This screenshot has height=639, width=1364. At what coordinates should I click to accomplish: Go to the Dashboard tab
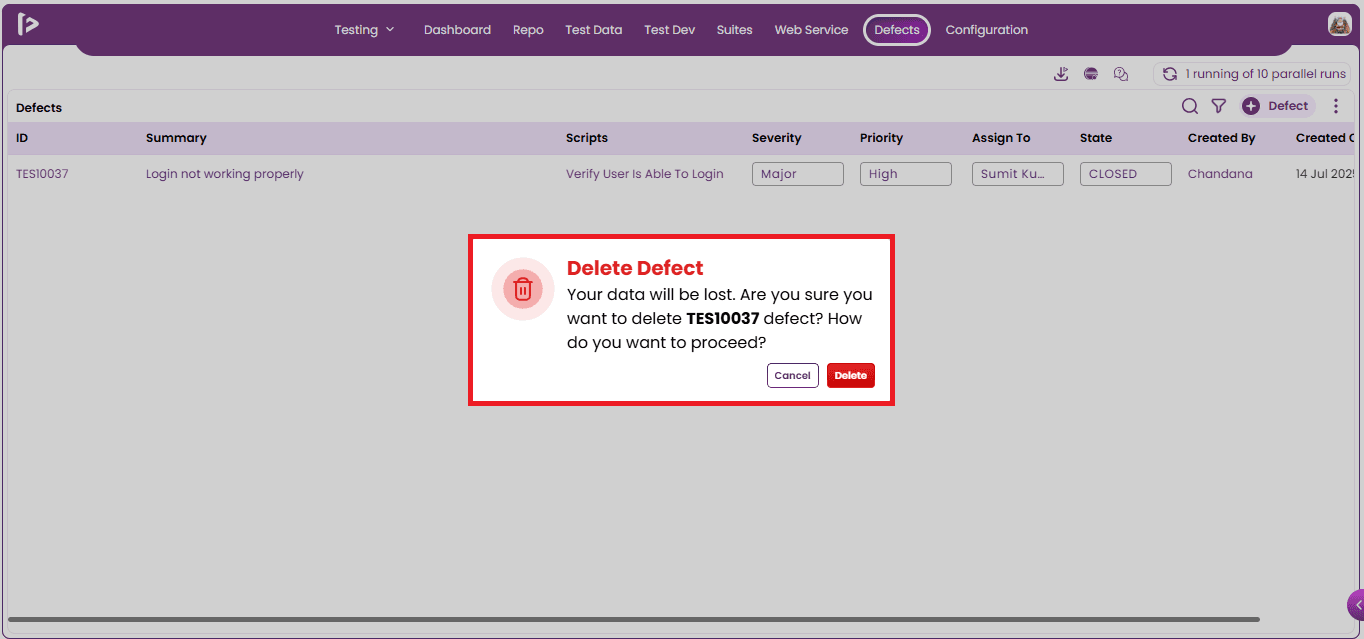pos(457,30)
